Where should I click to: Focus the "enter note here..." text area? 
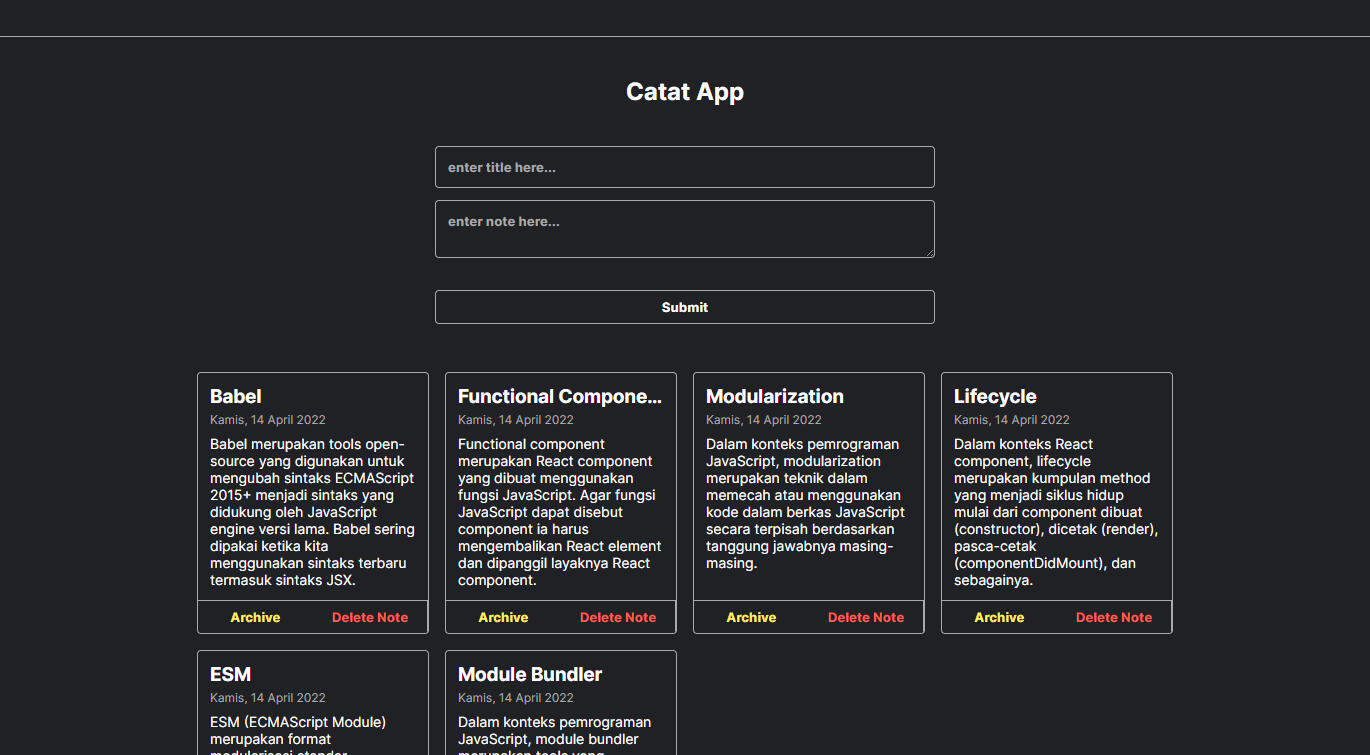pos(684,228)
